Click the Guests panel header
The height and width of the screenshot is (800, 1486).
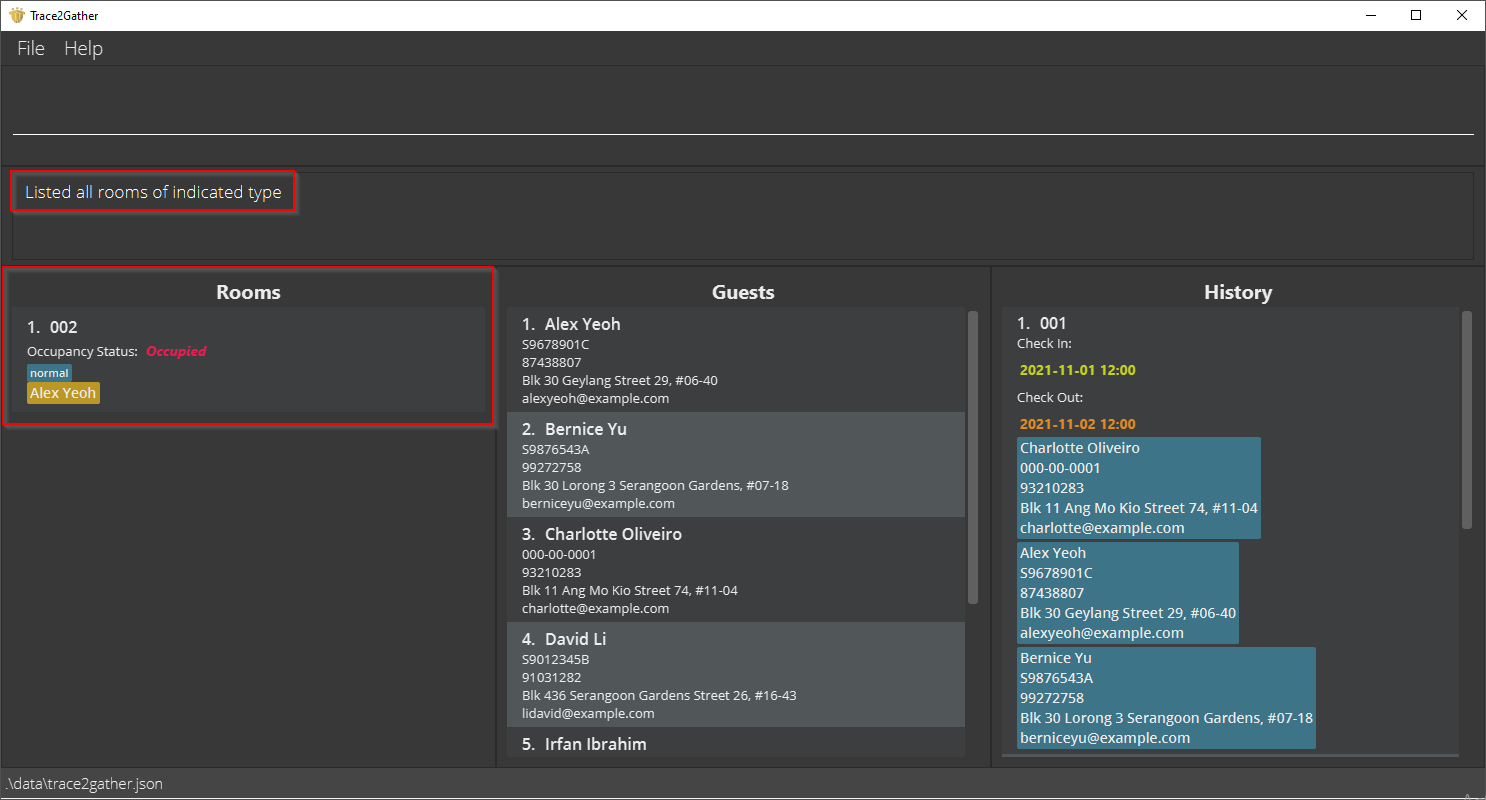[743, 292]
